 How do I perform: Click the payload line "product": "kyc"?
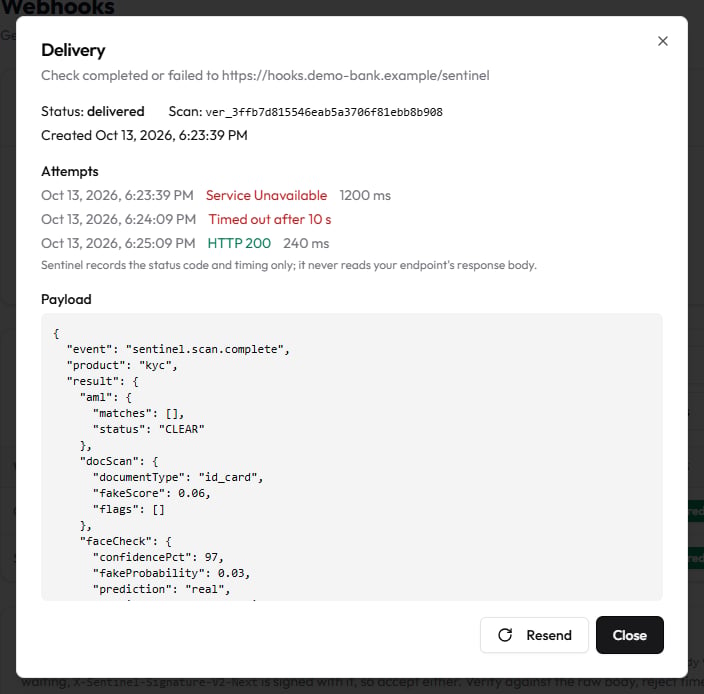(122, 365)
